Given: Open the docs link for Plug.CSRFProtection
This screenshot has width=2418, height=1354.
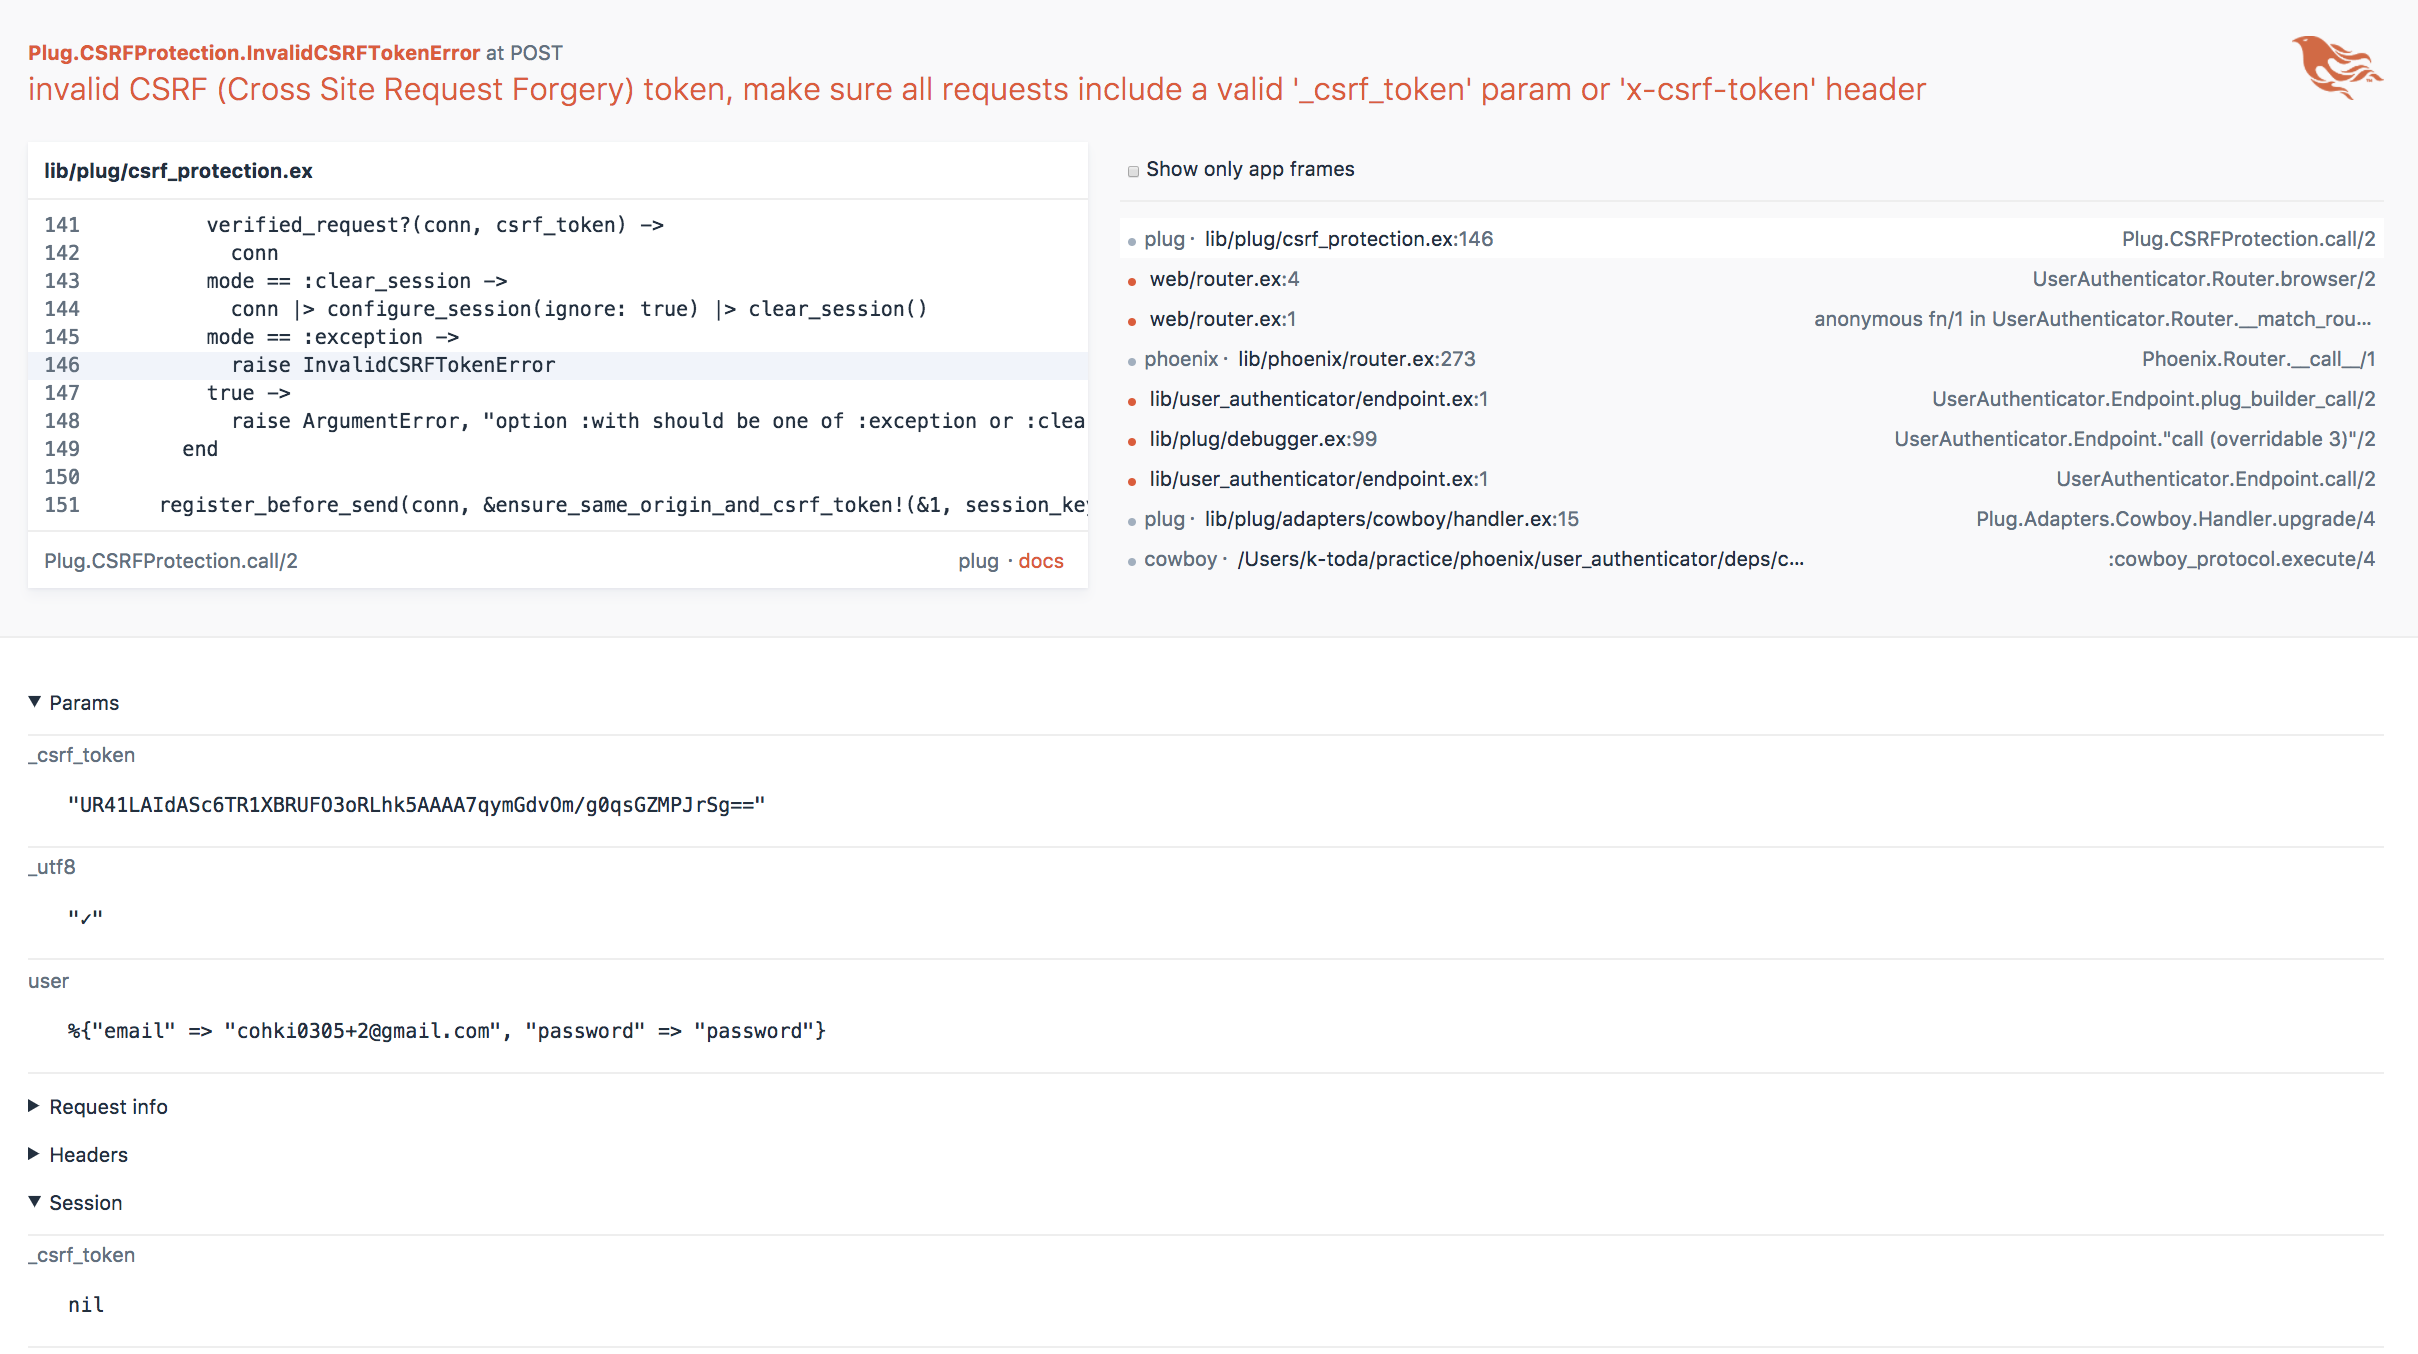Looking at the screenshot, I should pos(1041,561).
